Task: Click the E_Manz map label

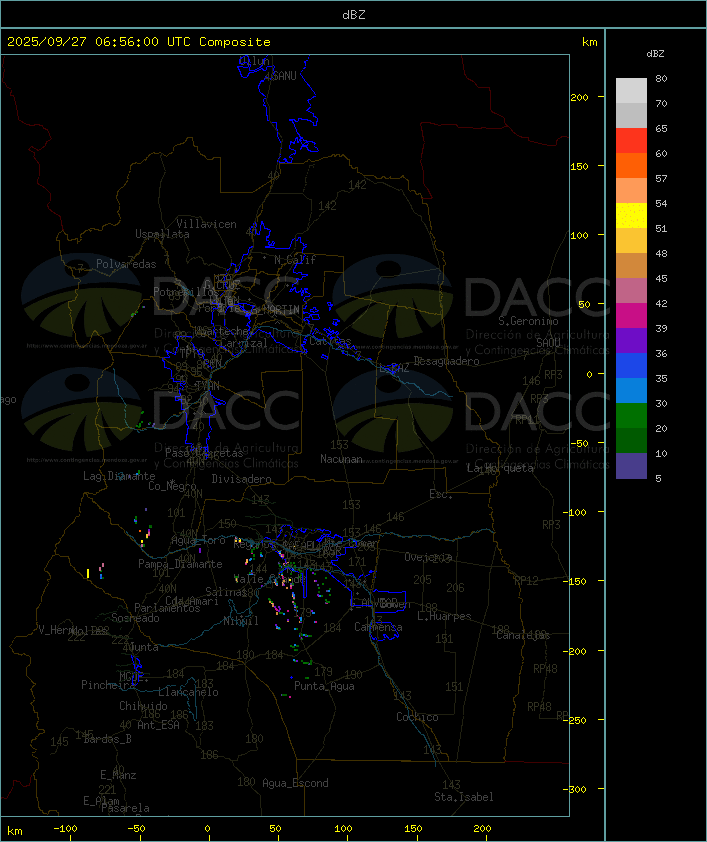Action: [x=118, y=775]
